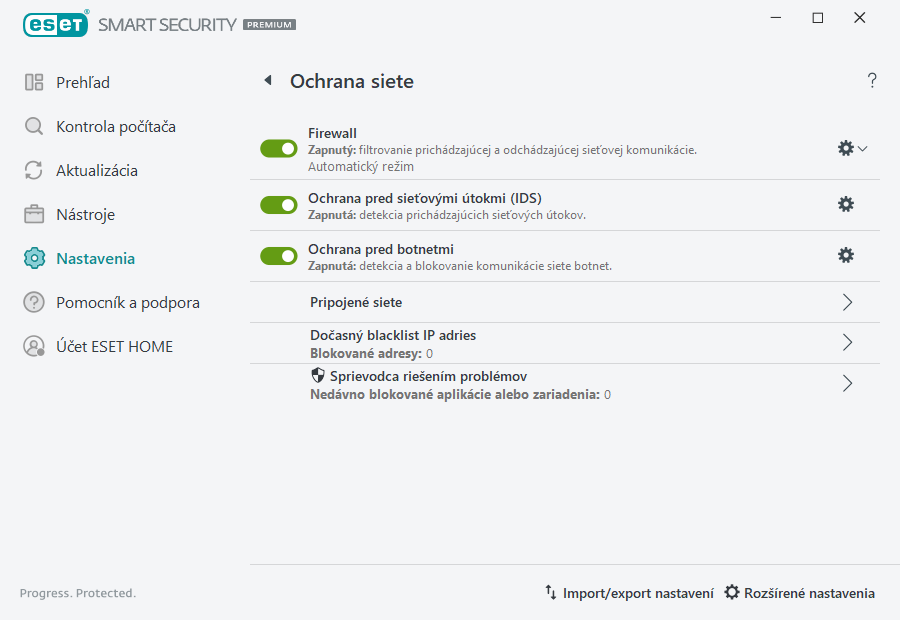Open Pripojené siete via its chevron
Image resolution: width=900 pixels, height=620 pixels.
pyautogui.click(x=847, y=301)
